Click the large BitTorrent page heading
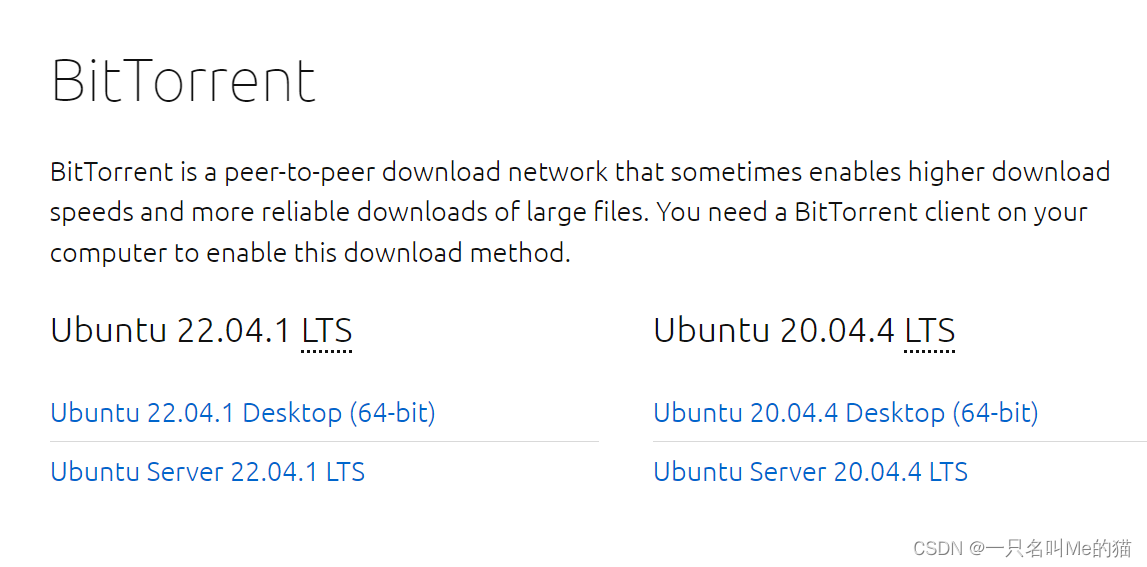The image size is (1147, 567). (184, 81)
